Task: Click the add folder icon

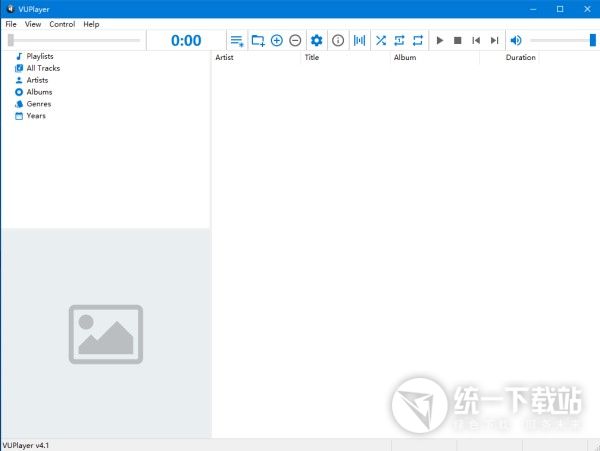Action: [x=258, y=40]
